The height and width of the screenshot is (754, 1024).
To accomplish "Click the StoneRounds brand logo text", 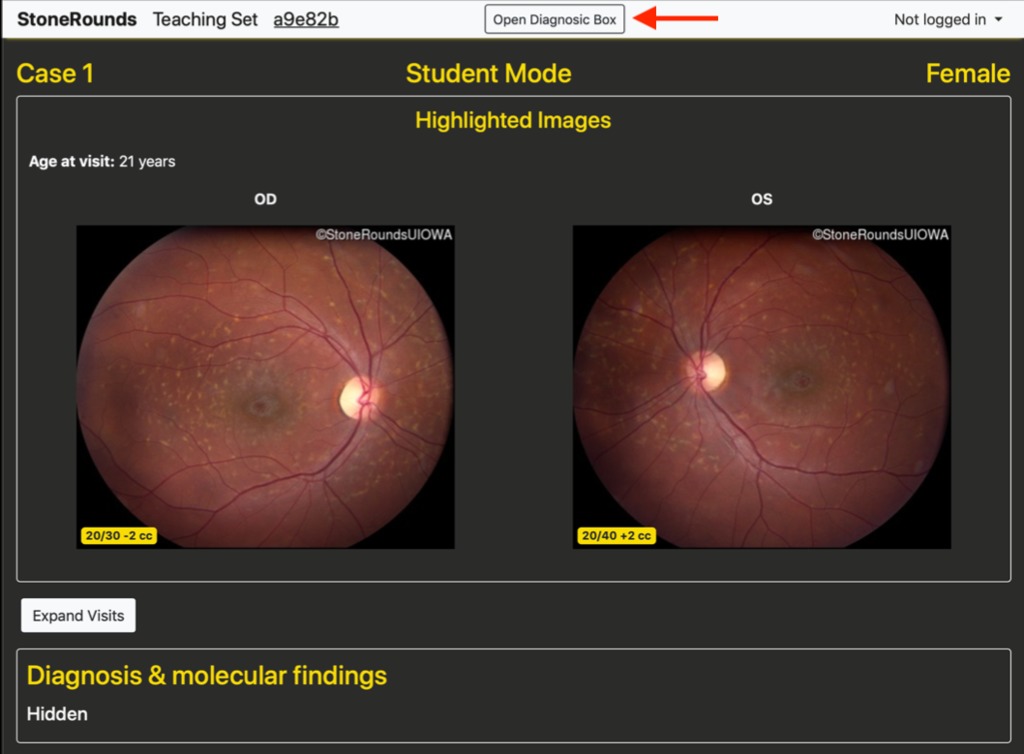I will 77,20.
